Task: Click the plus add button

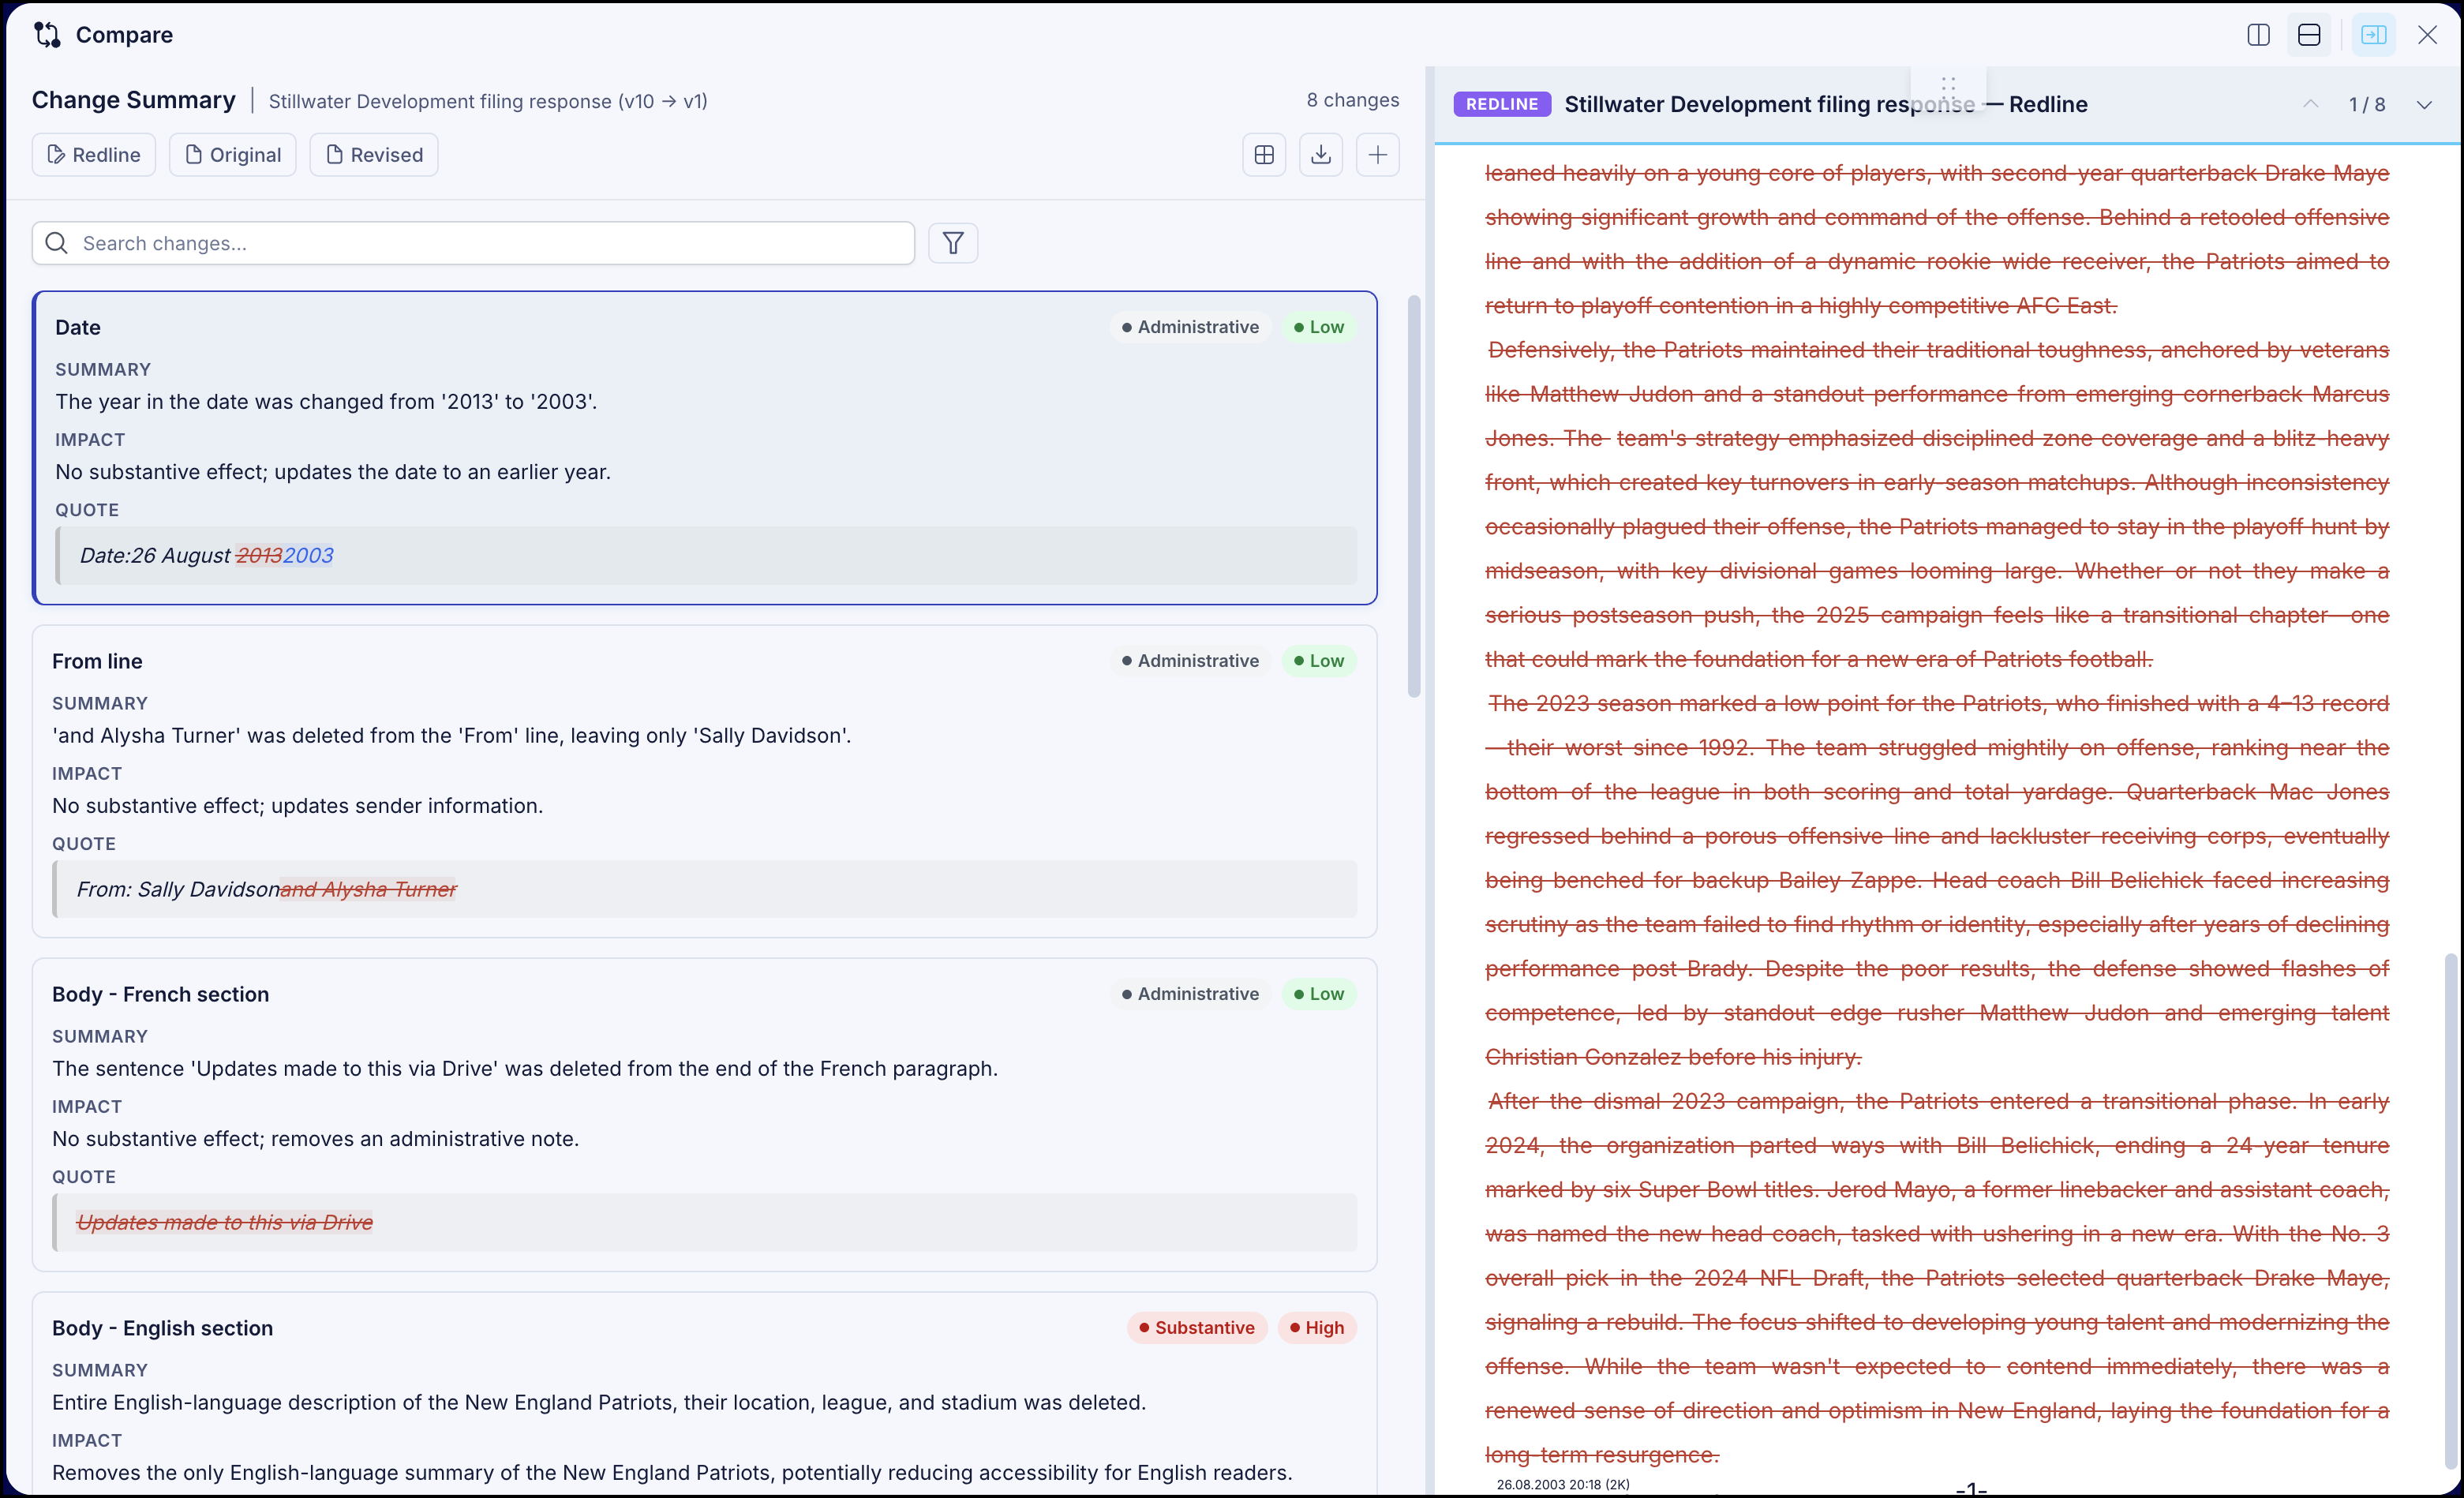Action: (1378, 155)
